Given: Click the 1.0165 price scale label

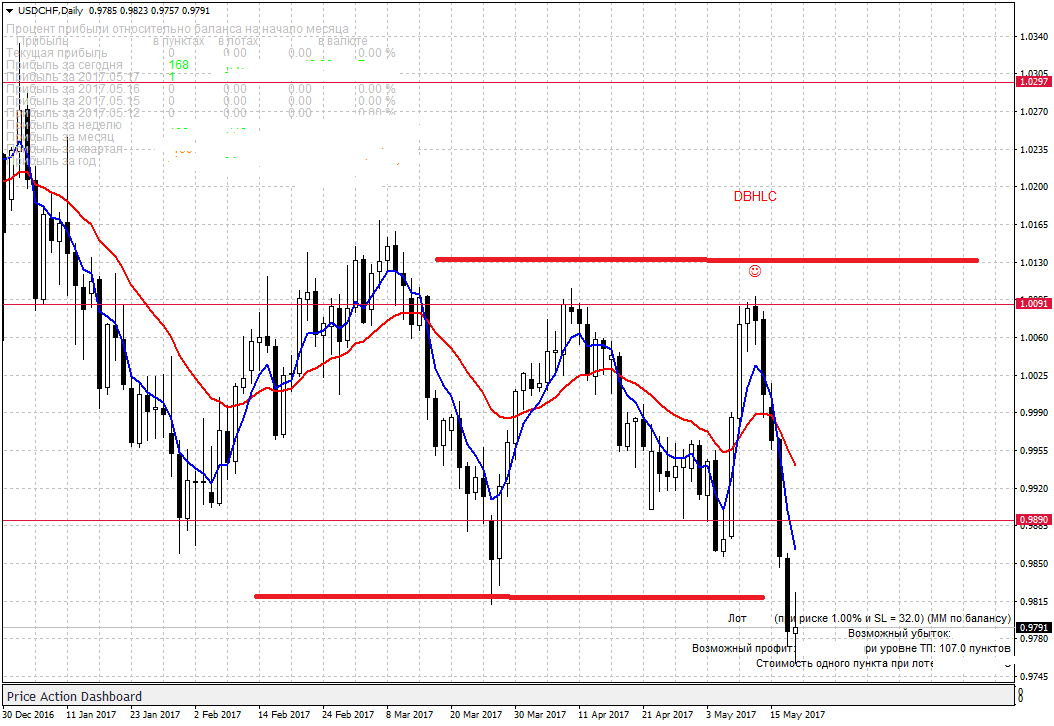Looking at the screenshot, I should tap(1034, 225).
